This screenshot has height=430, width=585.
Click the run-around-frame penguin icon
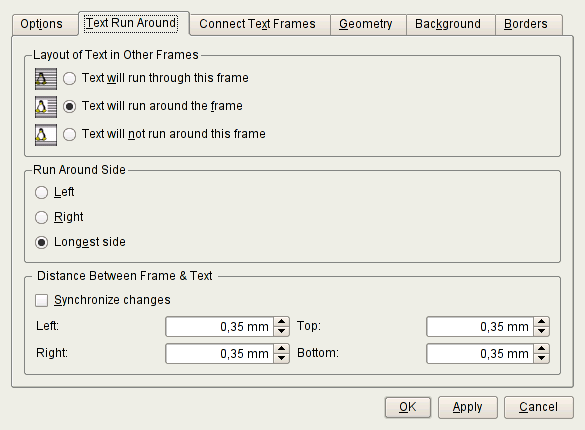click(46, 107)
